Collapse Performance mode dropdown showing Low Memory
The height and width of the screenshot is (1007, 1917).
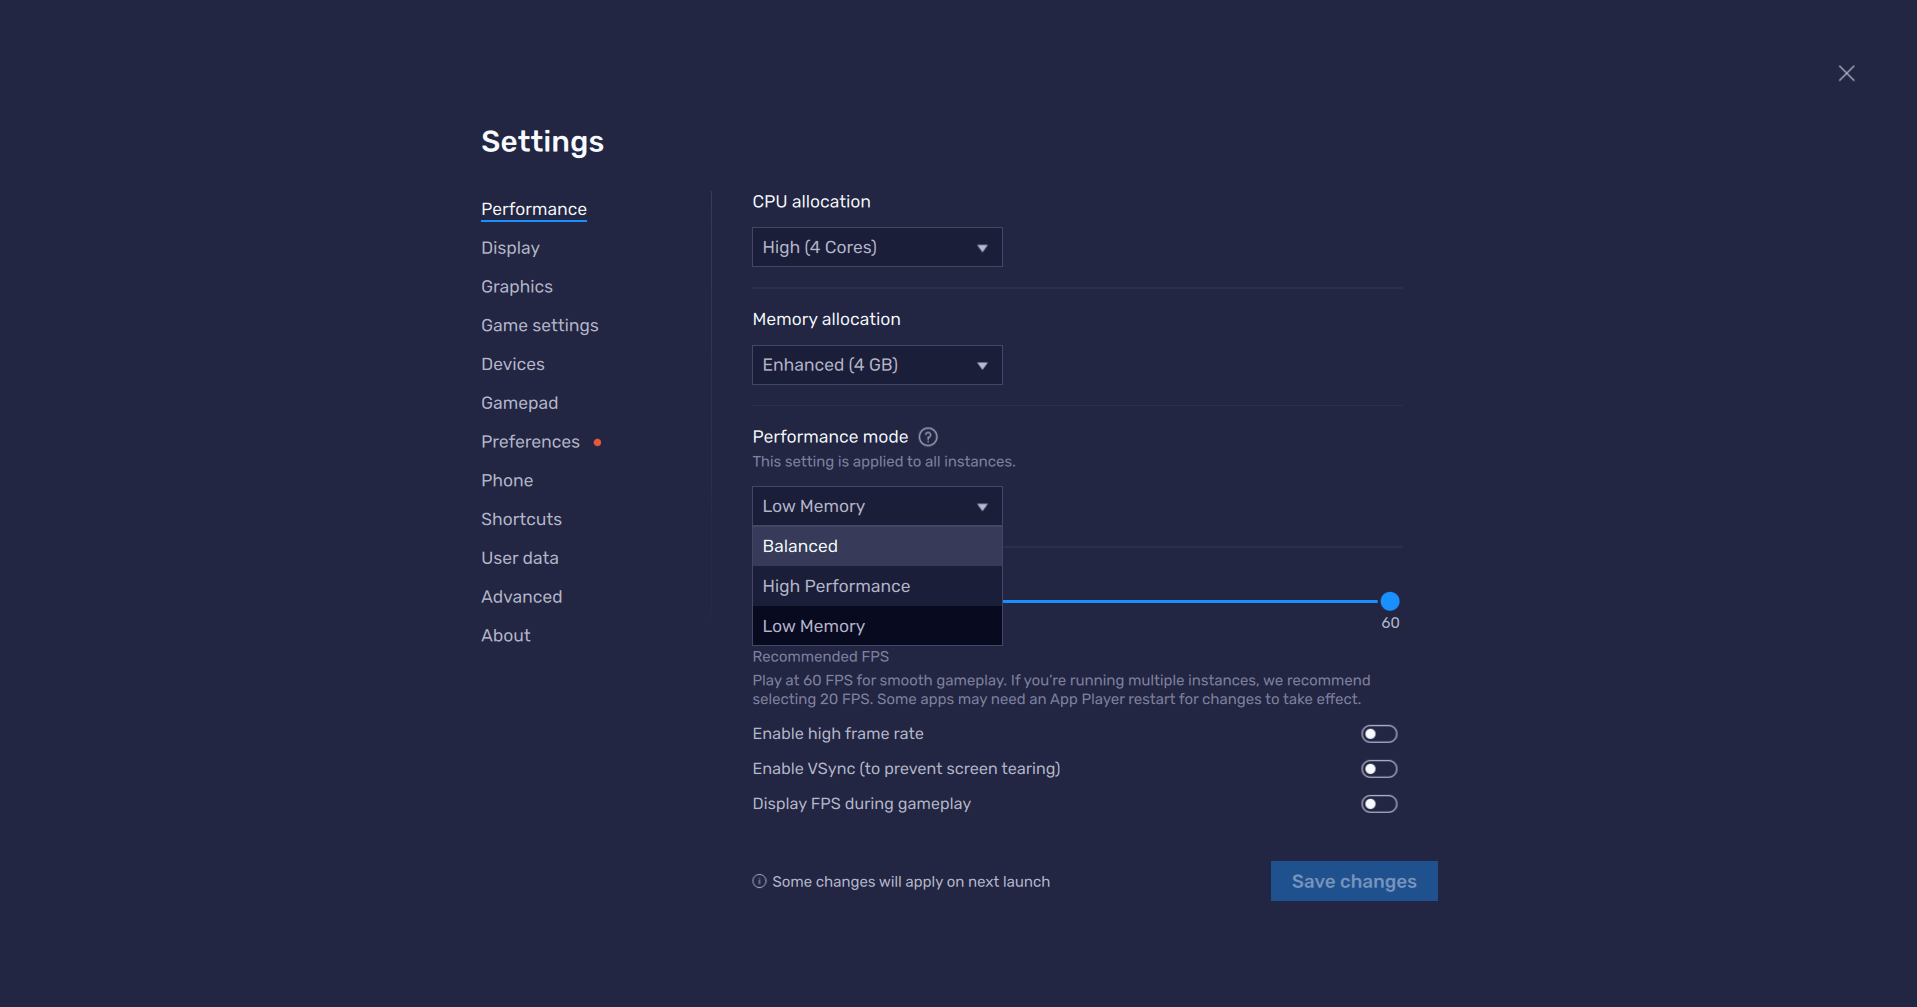pyautogui.click(x=877, y=506)
